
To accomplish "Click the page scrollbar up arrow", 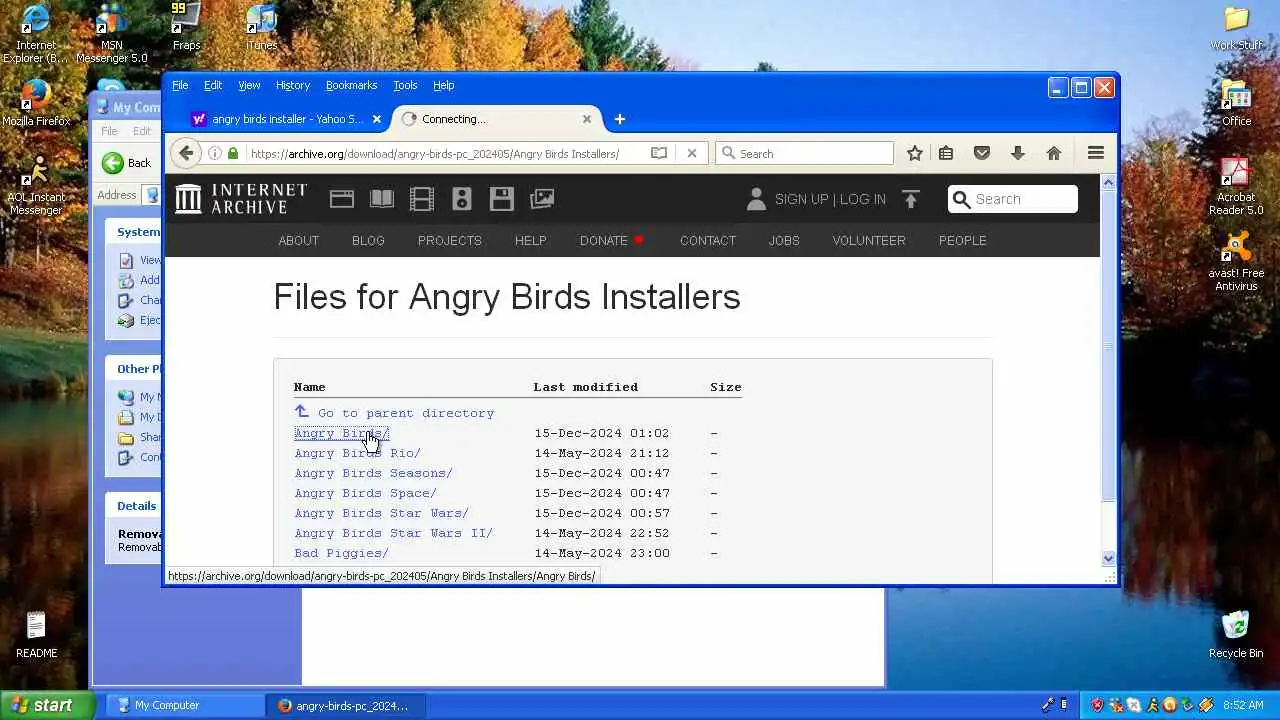I will (x=1108, y=183).
